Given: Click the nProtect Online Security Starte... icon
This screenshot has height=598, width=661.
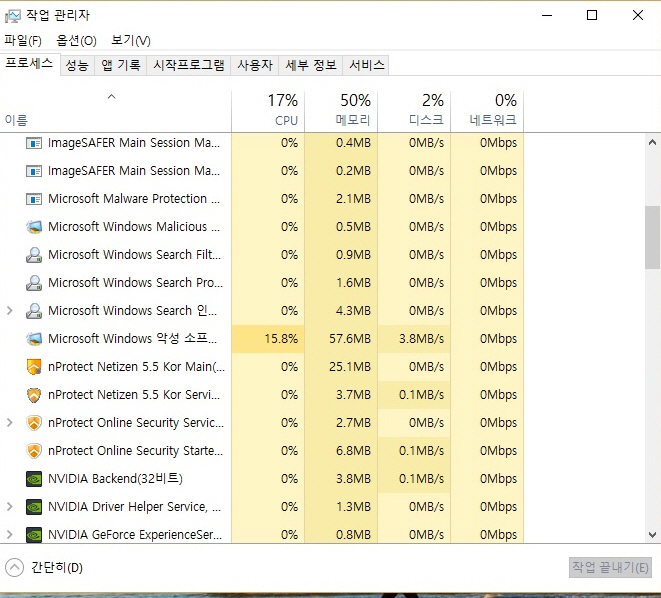Looking at the screenshot, I should (34, 451).
